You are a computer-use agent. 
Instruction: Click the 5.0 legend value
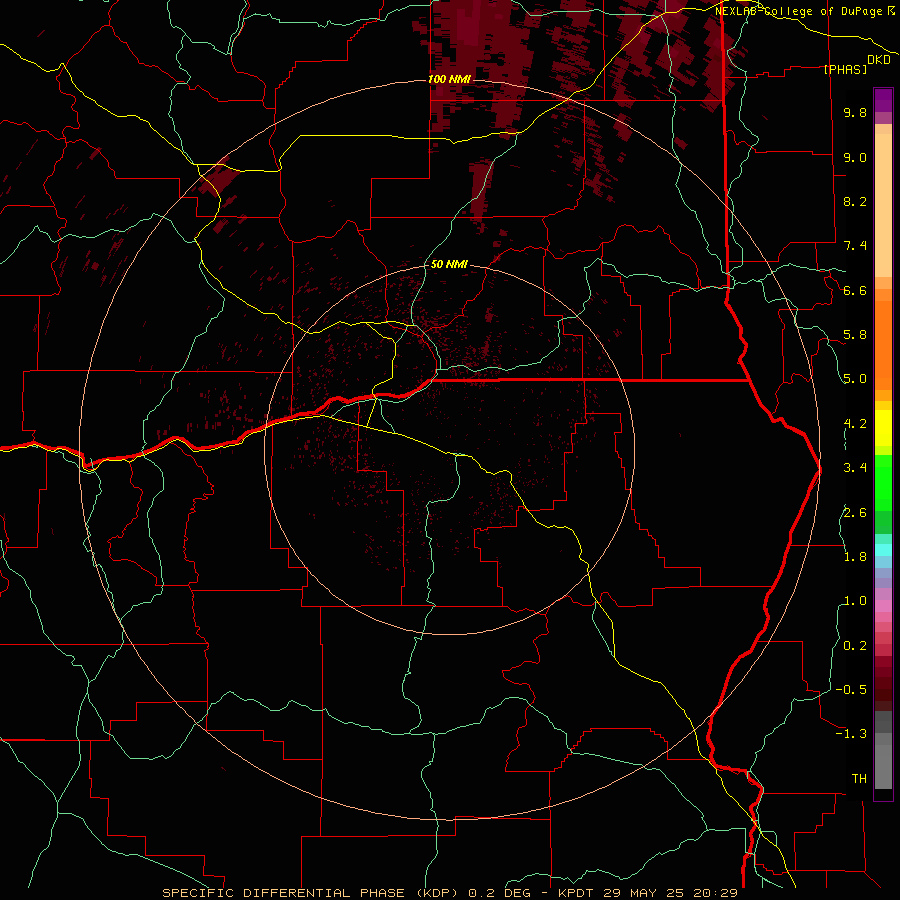pyautogui.click(x=855, y=379)
